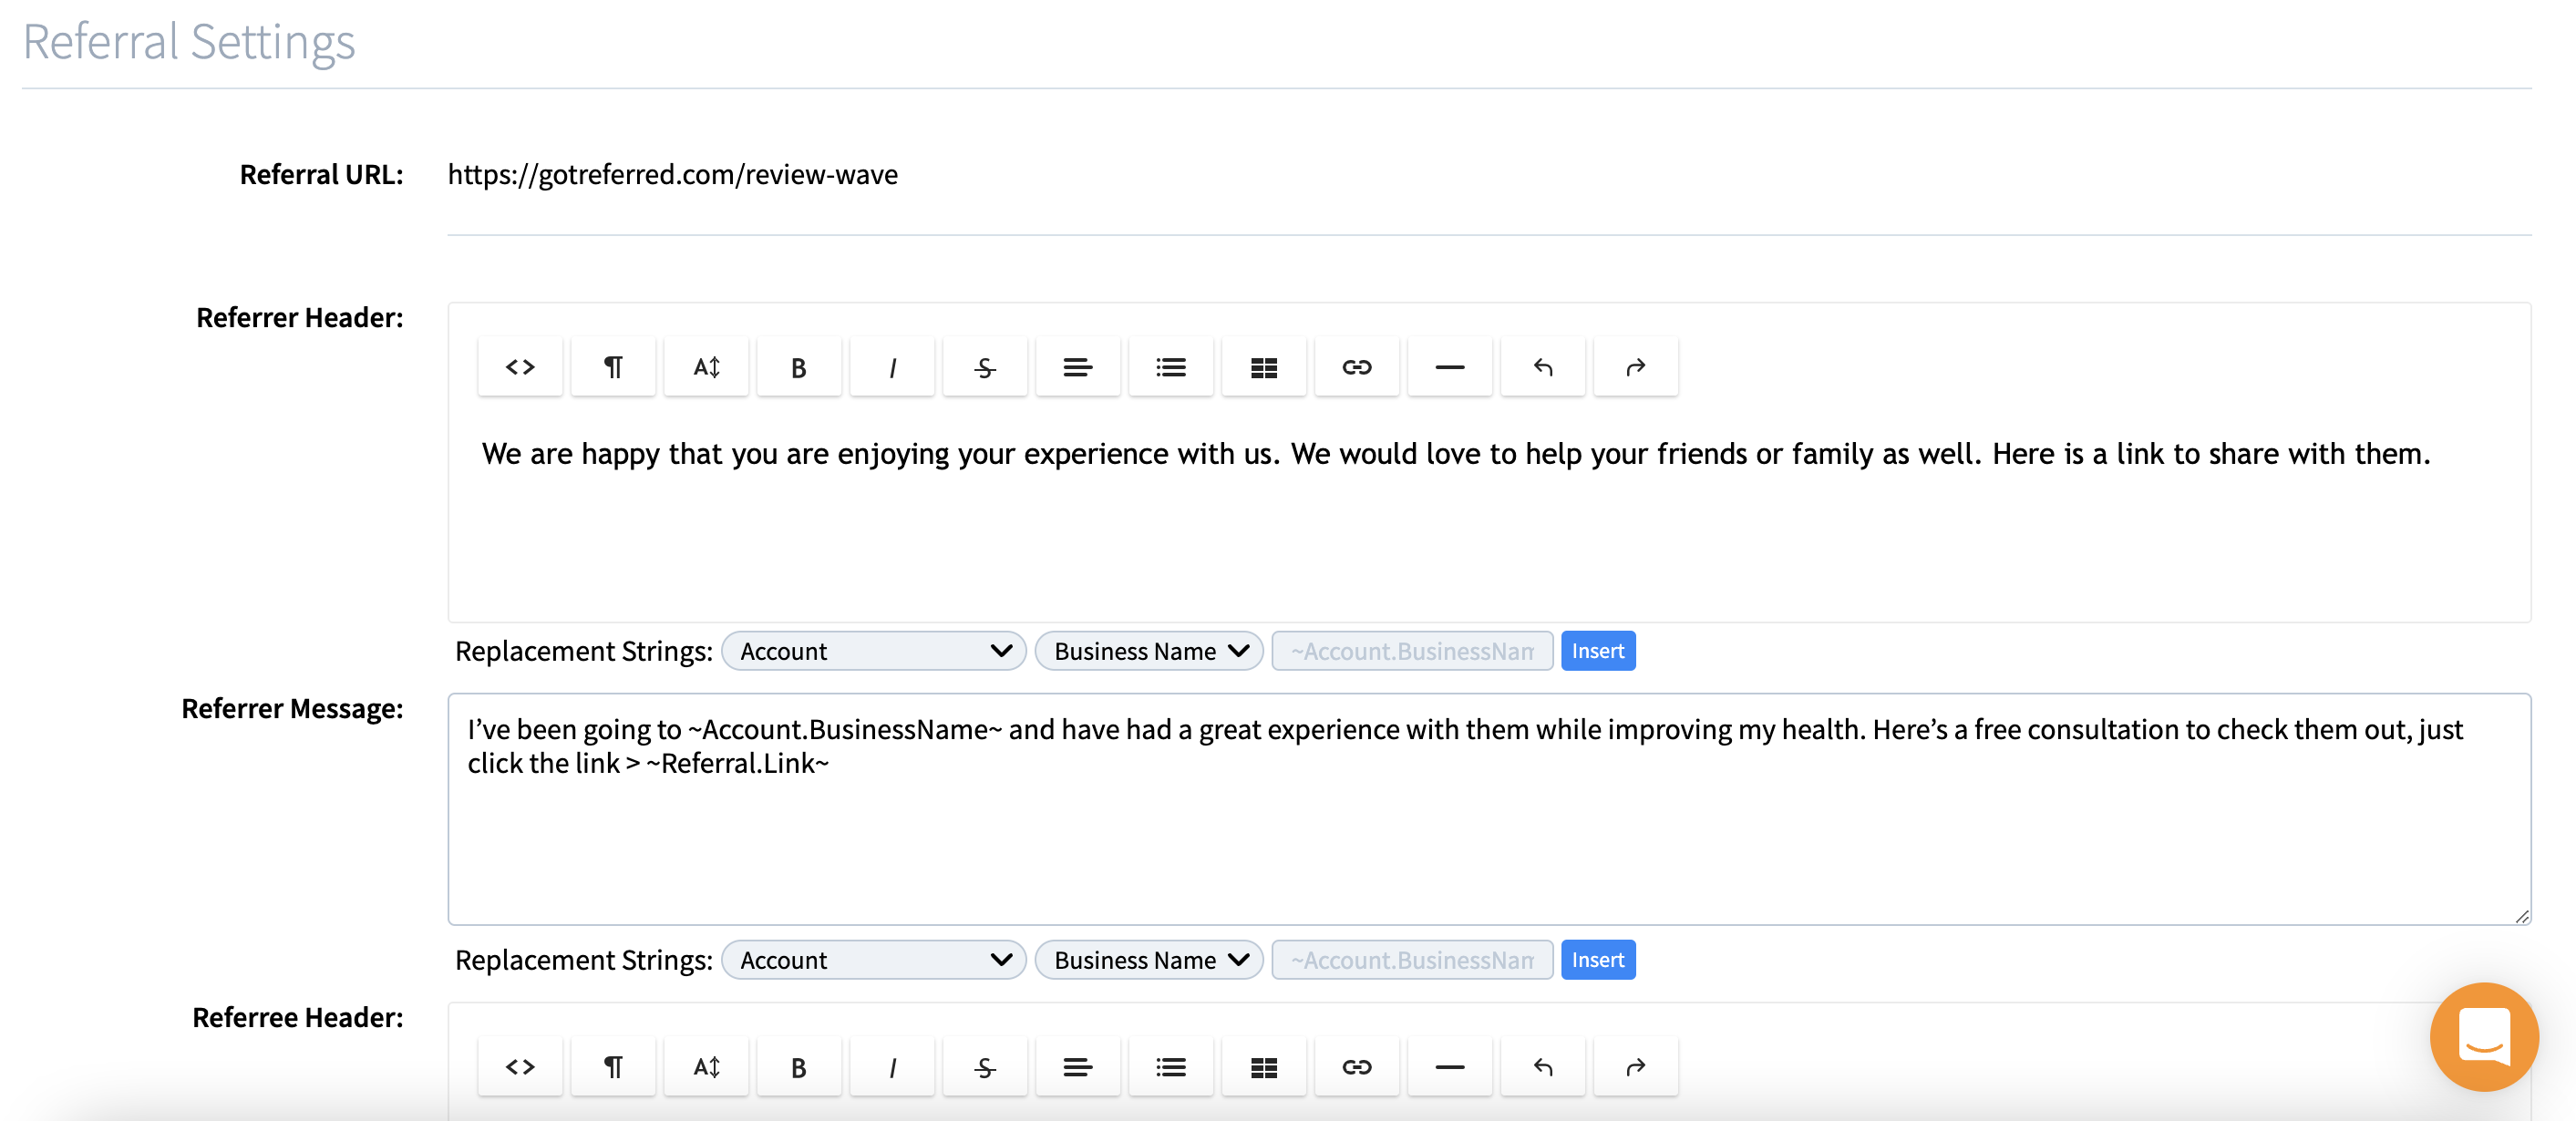Apply strikethrough in Referrer Header editor

tap(985, 367)
